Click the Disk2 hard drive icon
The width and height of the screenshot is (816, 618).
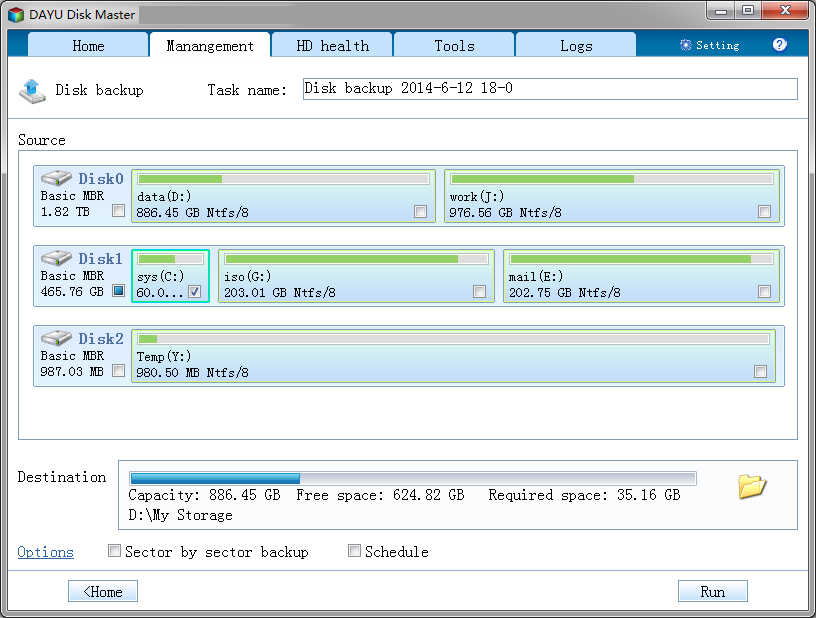(x=56, y=338)
